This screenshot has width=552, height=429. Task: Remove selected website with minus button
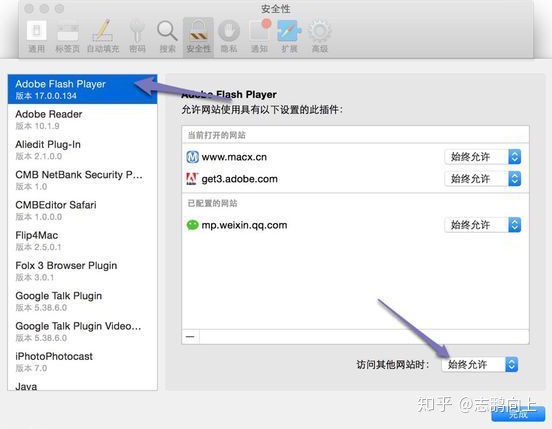pos(190,337)
